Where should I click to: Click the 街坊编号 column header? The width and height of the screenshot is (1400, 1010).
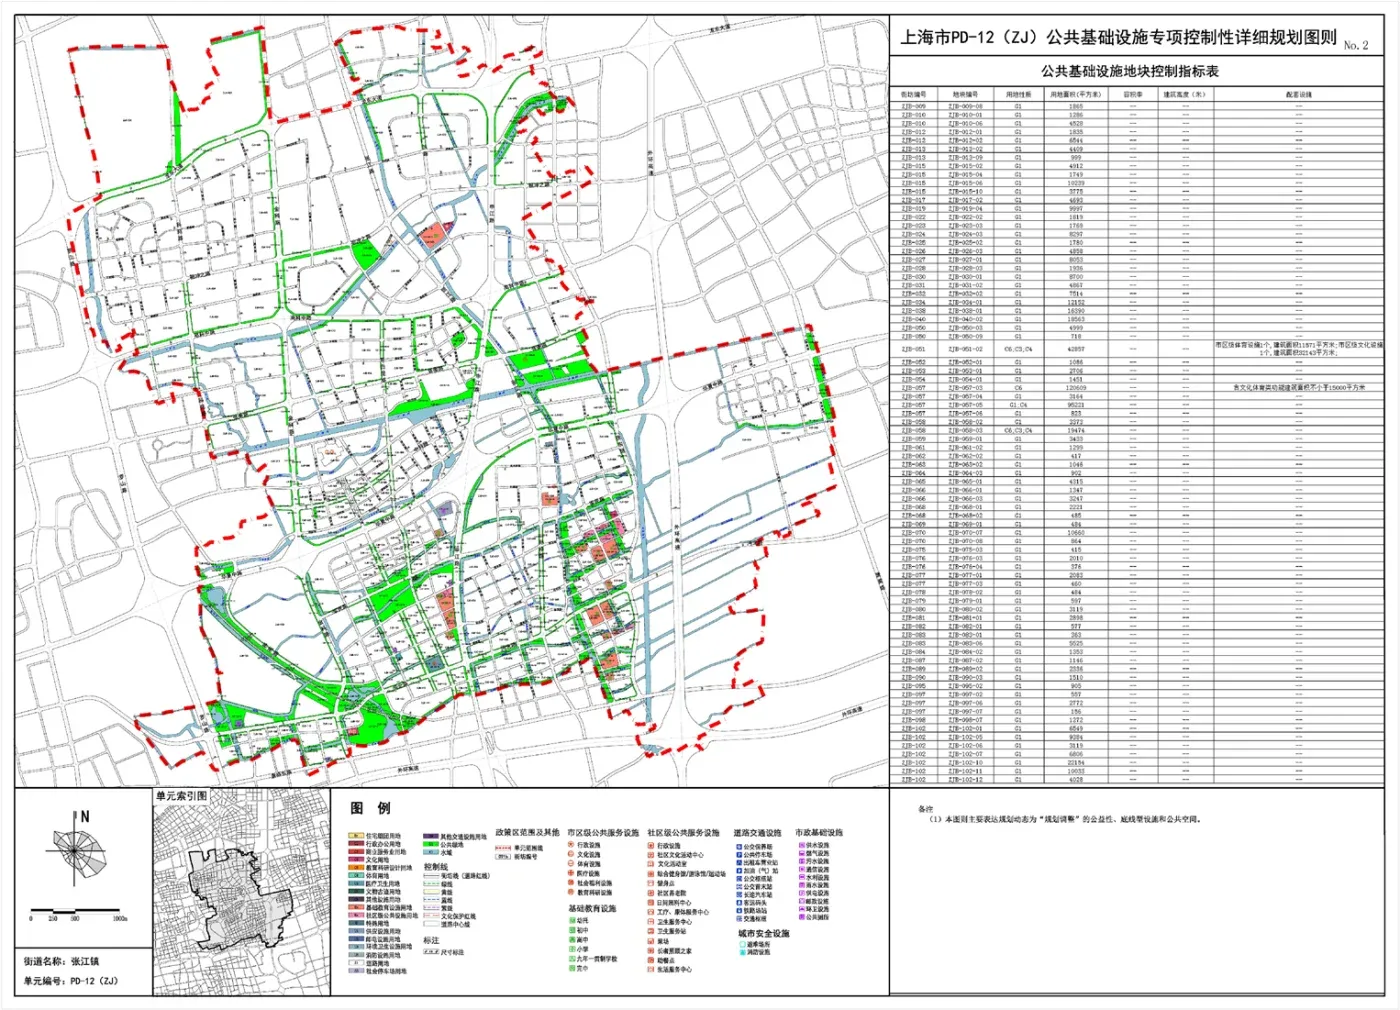tap(913, 94)
